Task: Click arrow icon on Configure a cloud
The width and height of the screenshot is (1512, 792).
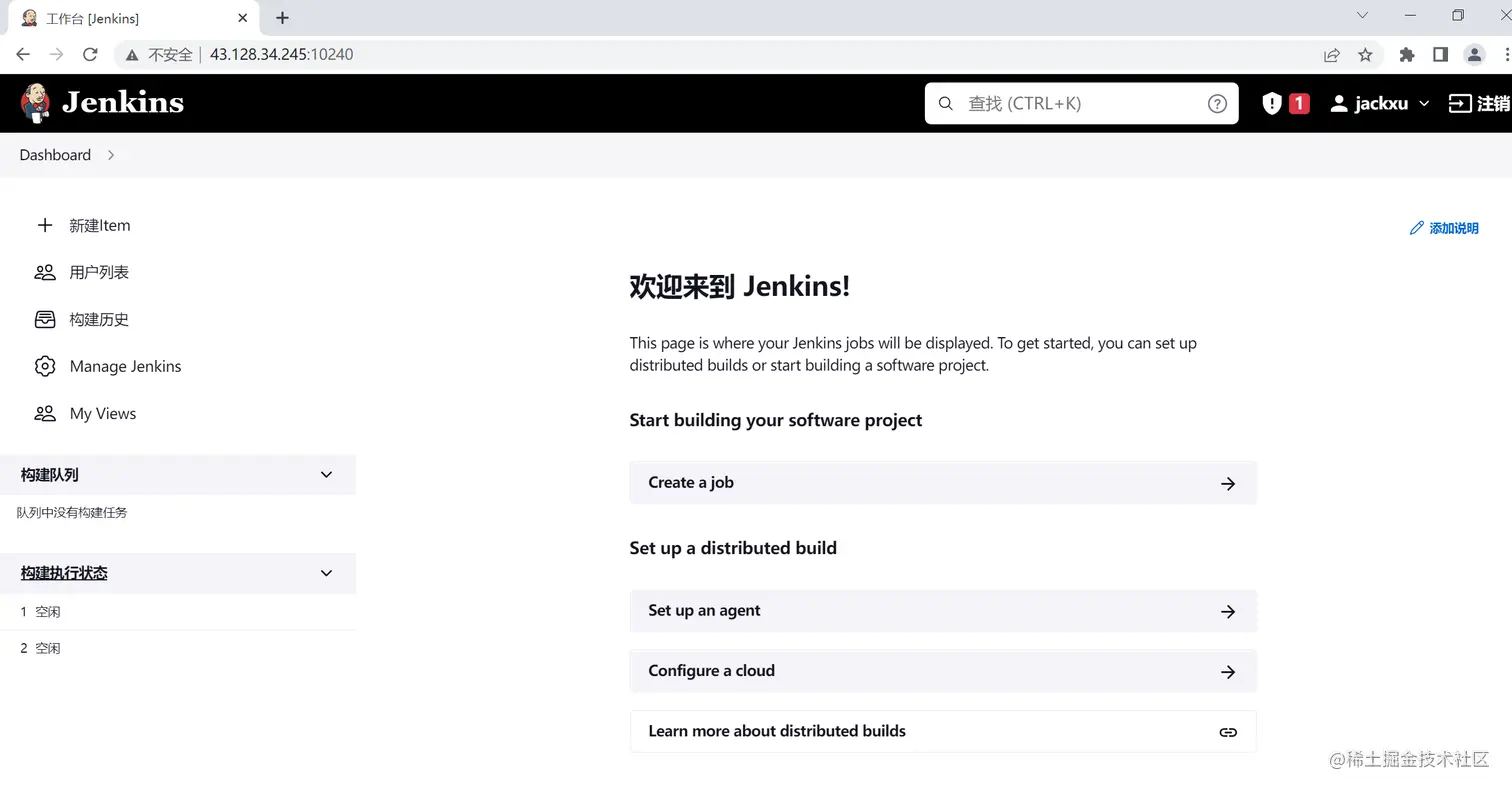Action: [x=1228, y=672]
